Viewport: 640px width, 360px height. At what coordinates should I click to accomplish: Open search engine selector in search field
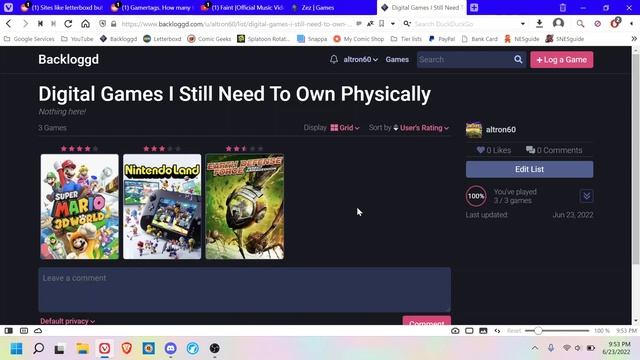407,24
